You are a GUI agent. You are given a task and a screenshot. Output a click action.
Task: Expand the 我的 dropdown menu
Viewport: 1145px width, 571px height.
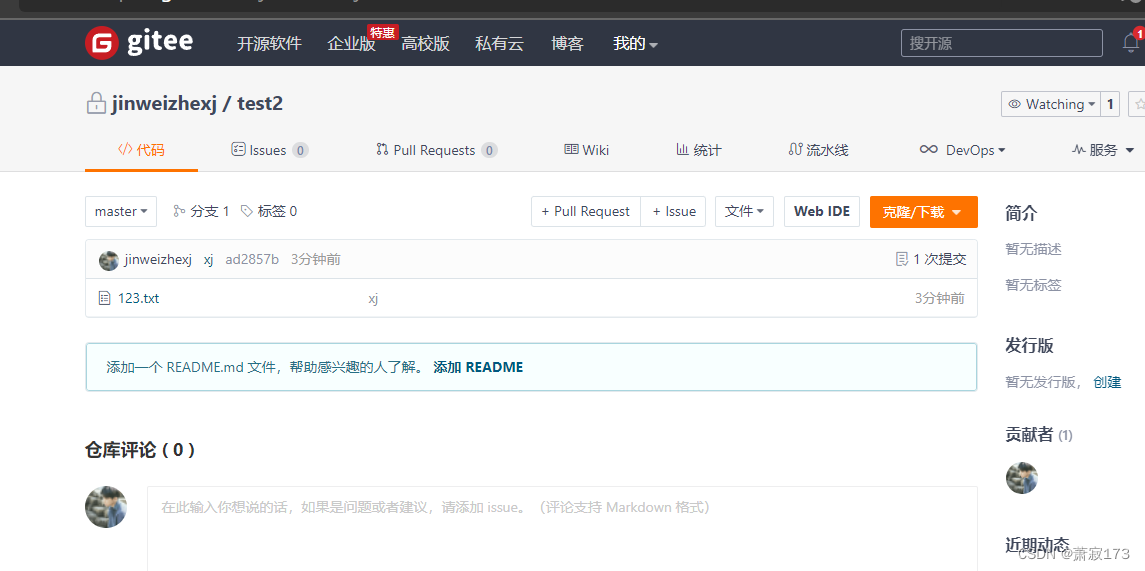click(635, 44)
